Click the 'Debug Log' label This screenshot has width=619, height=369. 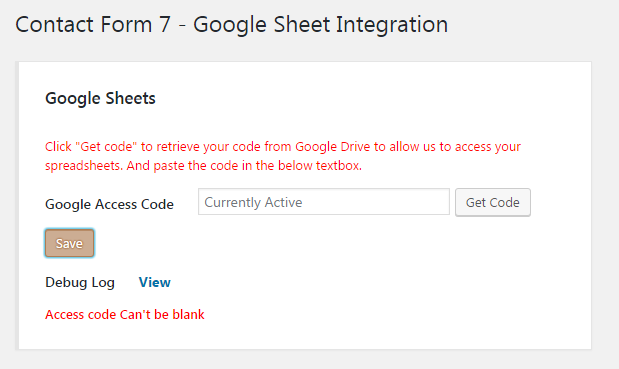pos(80,283)
